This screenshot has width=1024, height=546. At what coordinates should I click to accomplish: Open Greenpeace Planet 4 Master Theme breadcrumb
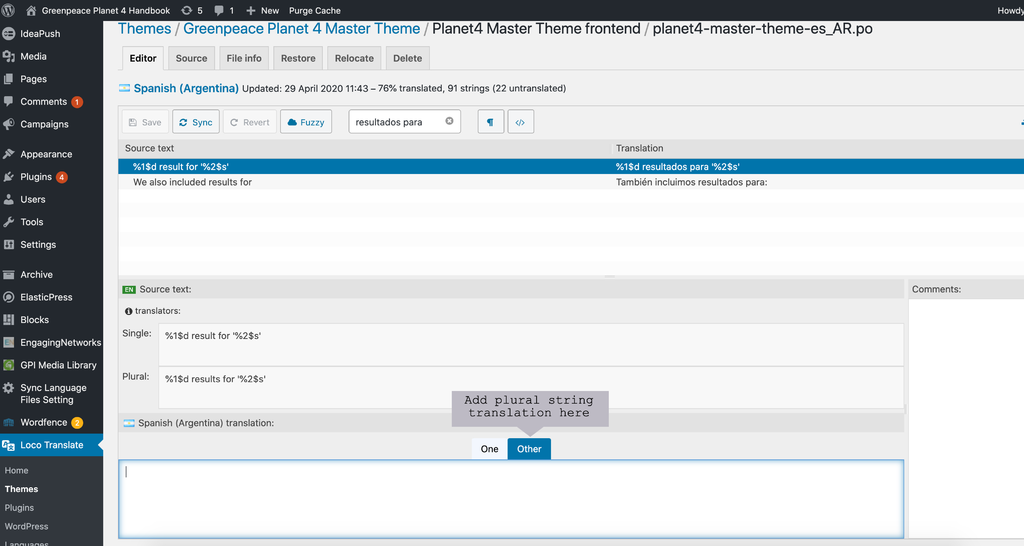click(x=302, y=29)
